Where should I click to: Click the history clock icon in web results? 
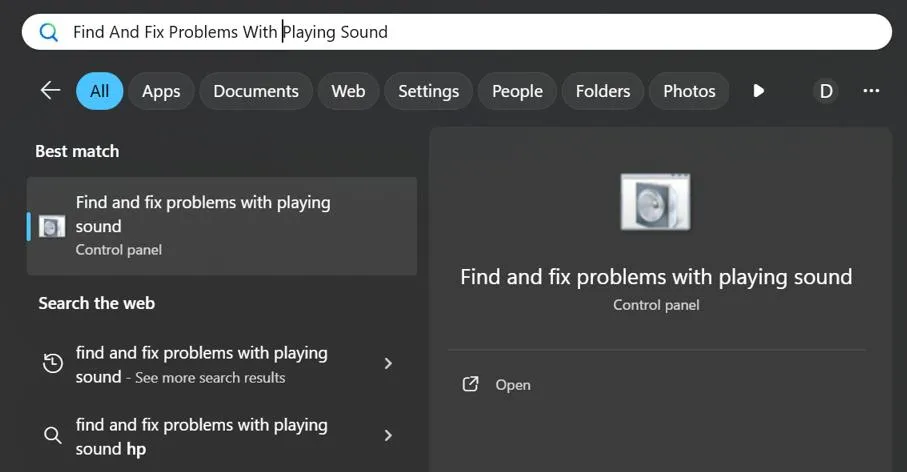pos(53,364)
